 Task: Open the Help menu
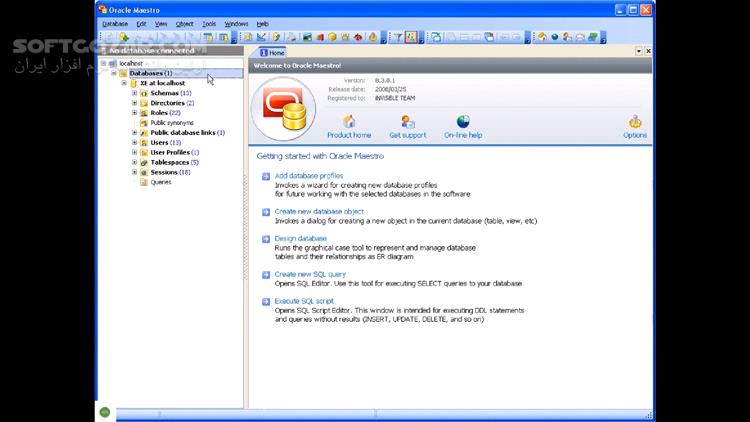pyautogui.click(x=263, y=23)
